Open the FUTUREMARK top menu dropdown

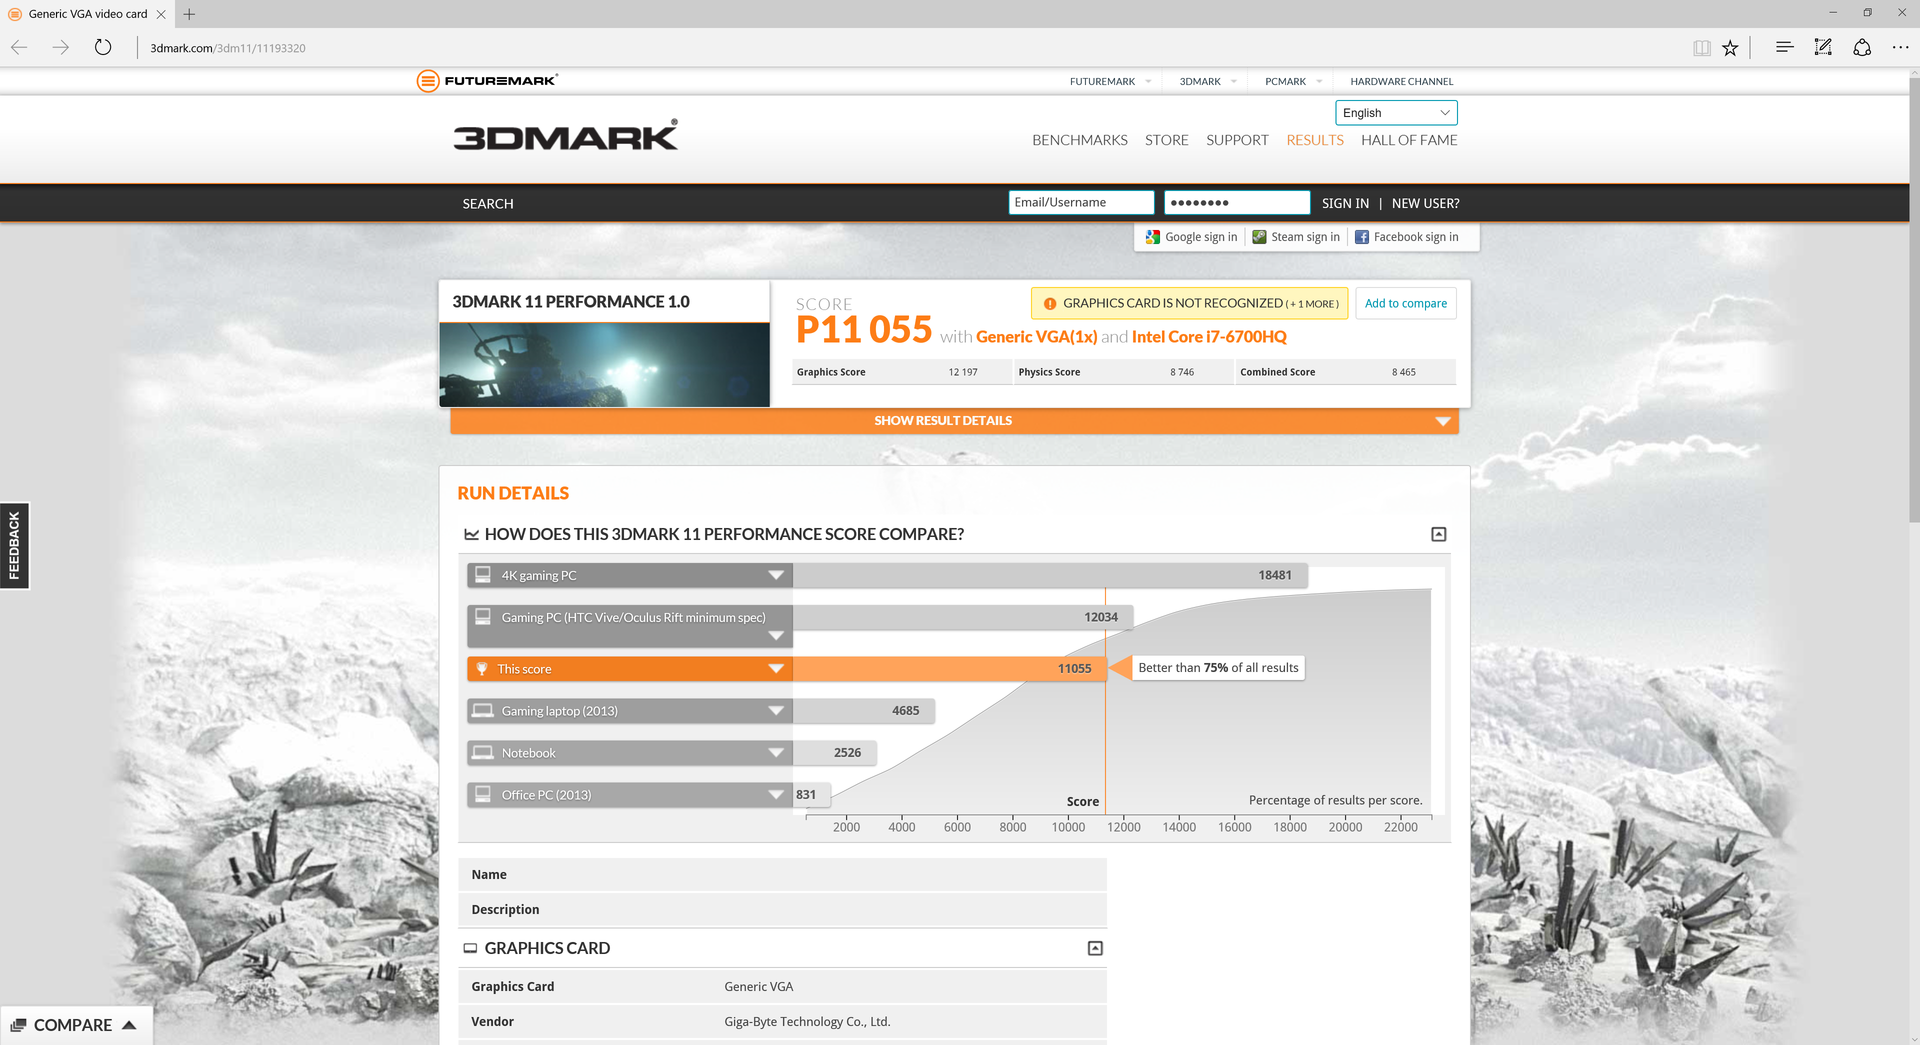1110,82
